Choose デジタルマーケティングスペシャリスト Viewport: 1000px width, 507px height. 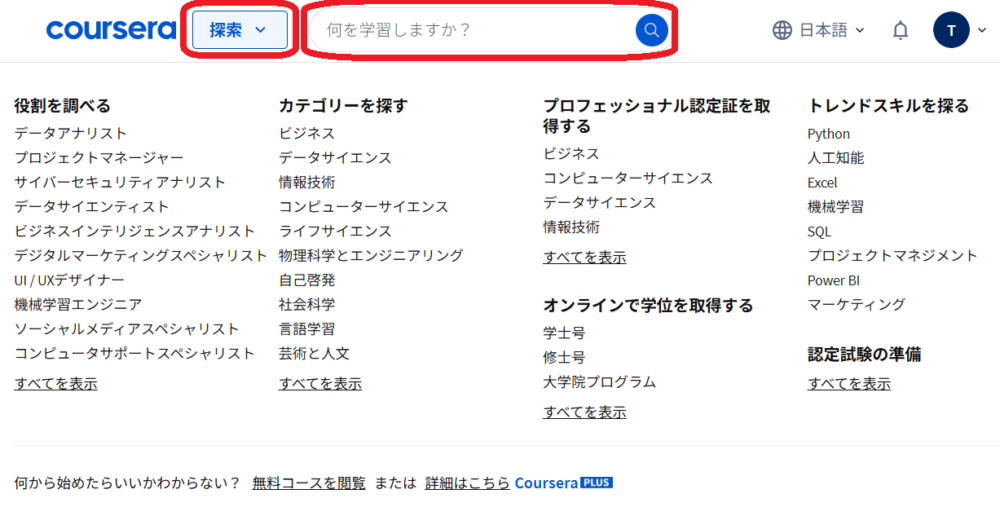click(x=141, y=256)
